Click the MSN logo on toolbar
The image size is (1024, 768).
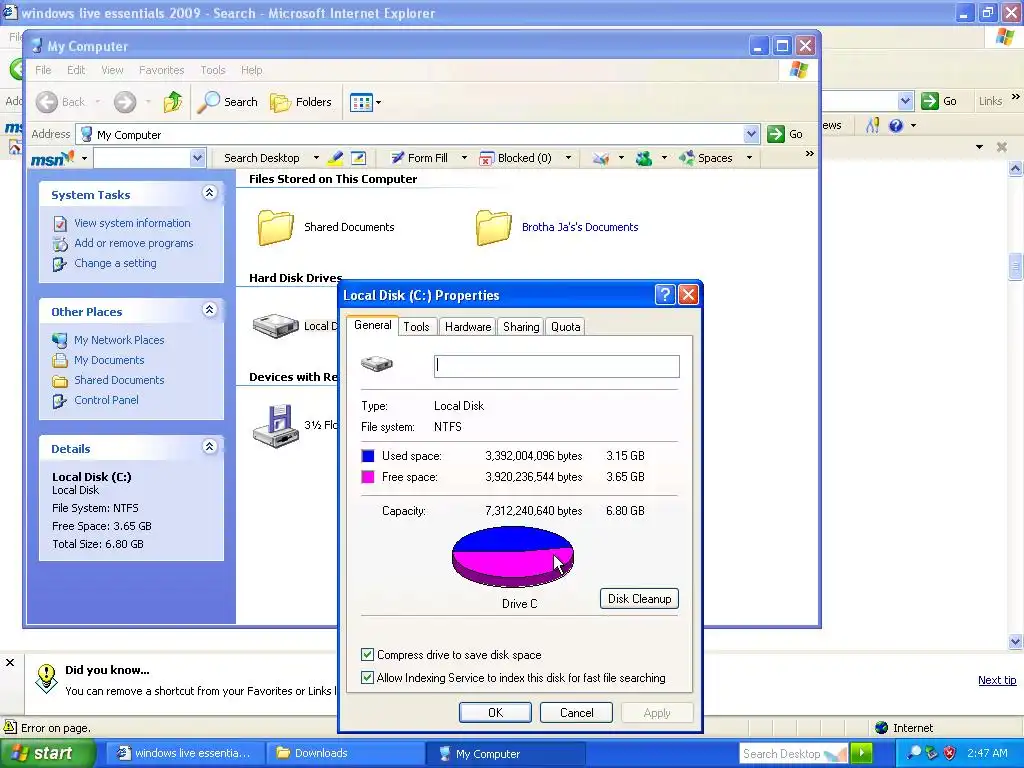point(52,158)
